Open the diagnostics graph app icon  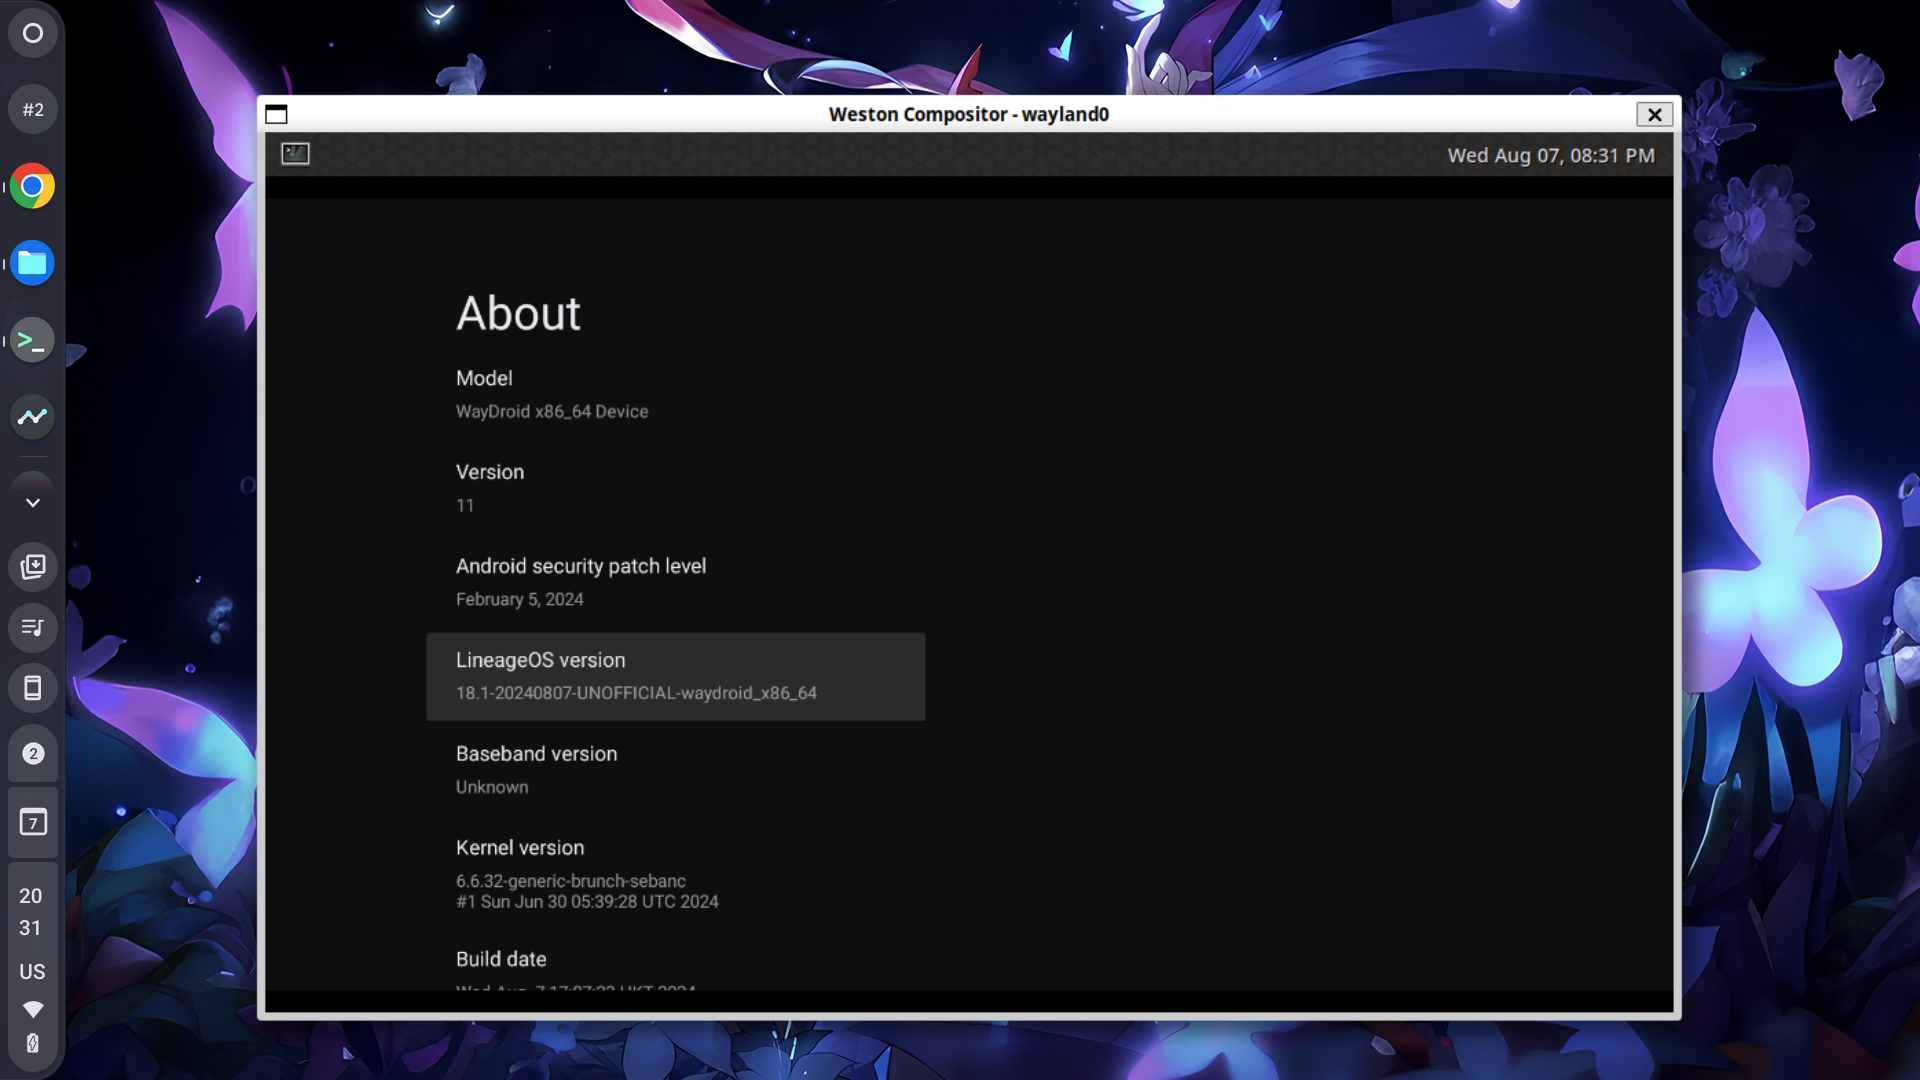pyautogui.click(x=33, y=416)
